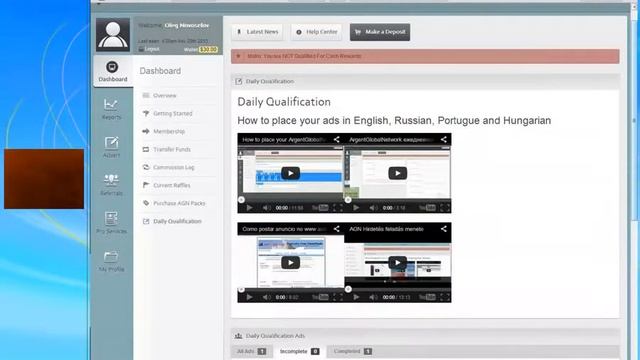640x360 pixels.
Task: Mute the 'Como postar anuncio' video
Action: (266, 297)
